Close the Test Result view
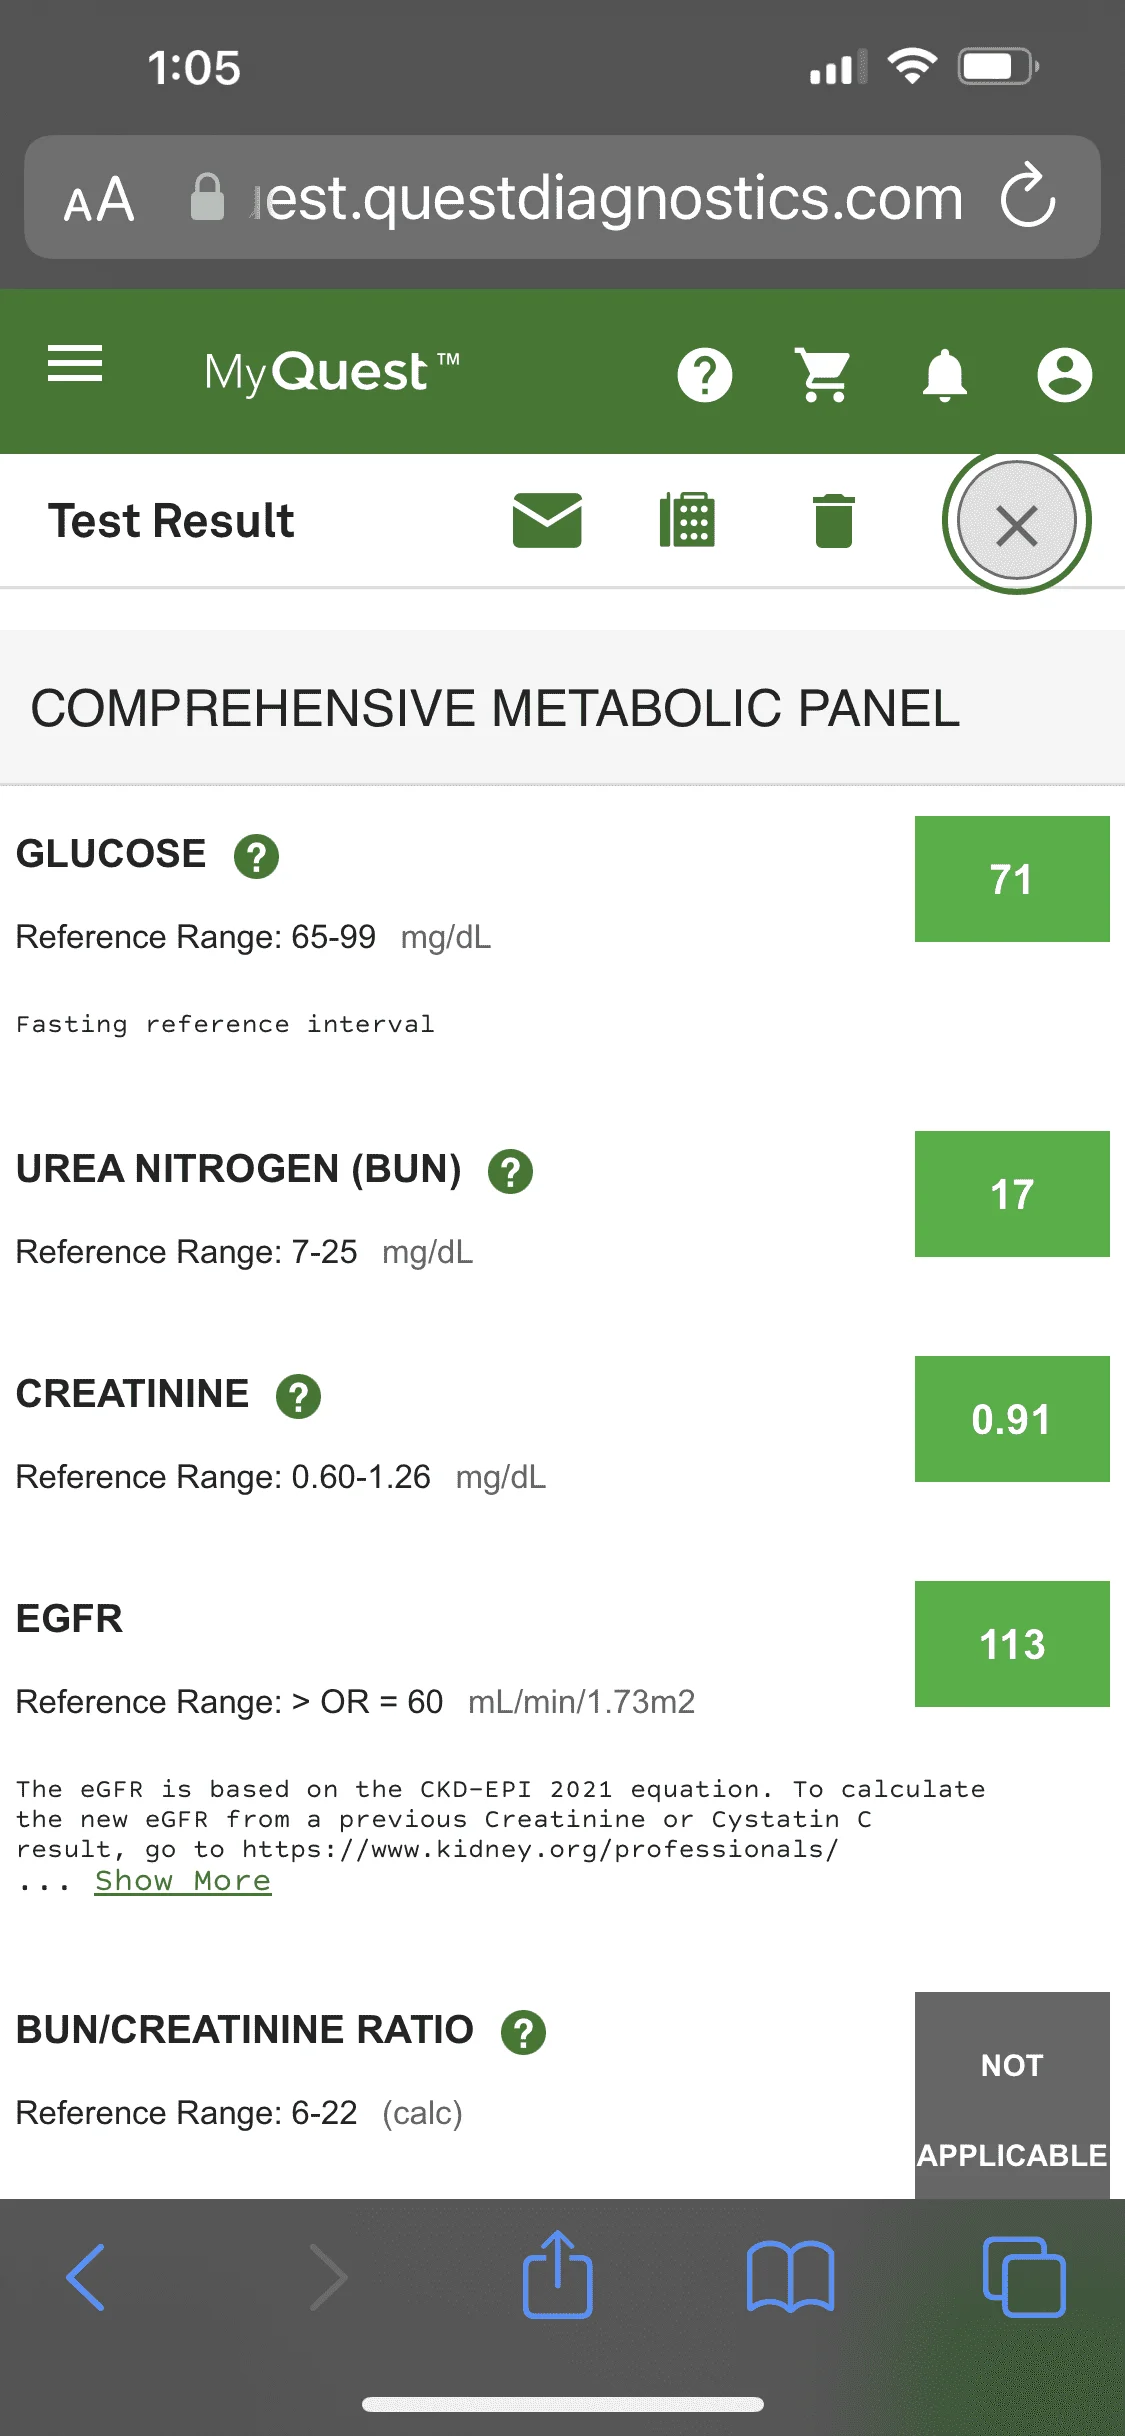The height and width of the screenshot is (2436, 1125). tap(1017, 521)
